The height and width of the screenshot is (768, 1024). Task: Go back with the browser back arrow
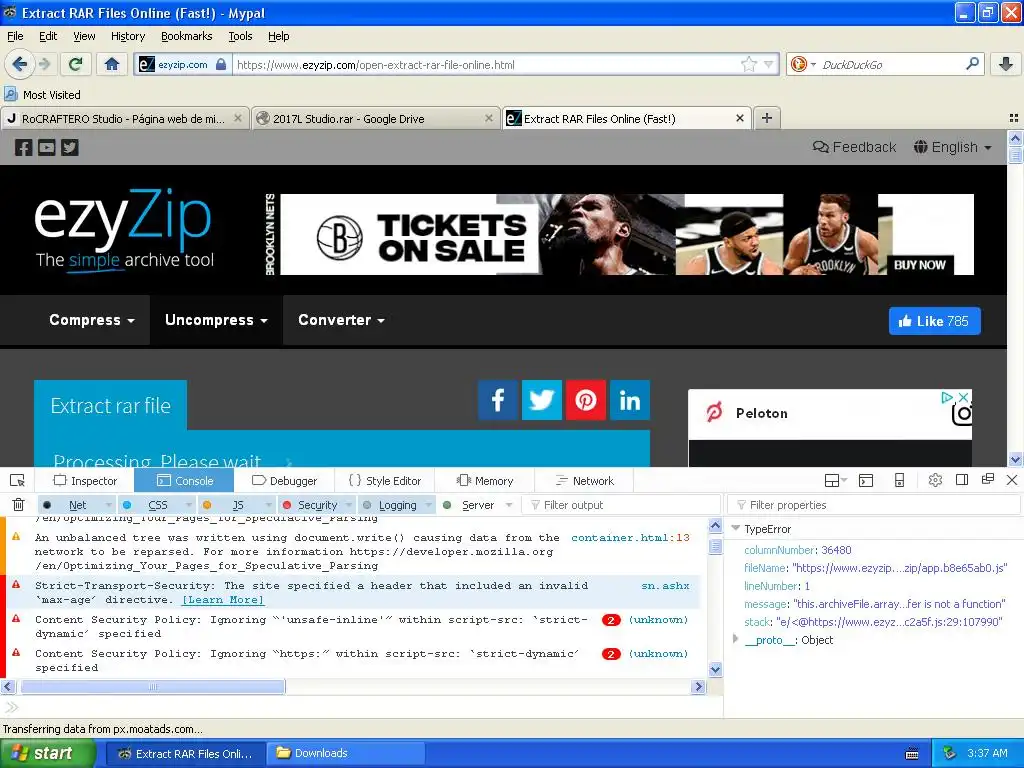tap(20, 64)
